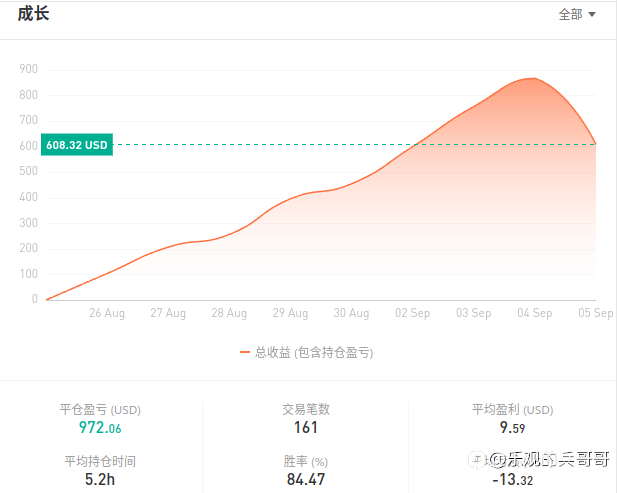Click the 29 Aug axis date
The image size is (617, 493).
point(290,313)
